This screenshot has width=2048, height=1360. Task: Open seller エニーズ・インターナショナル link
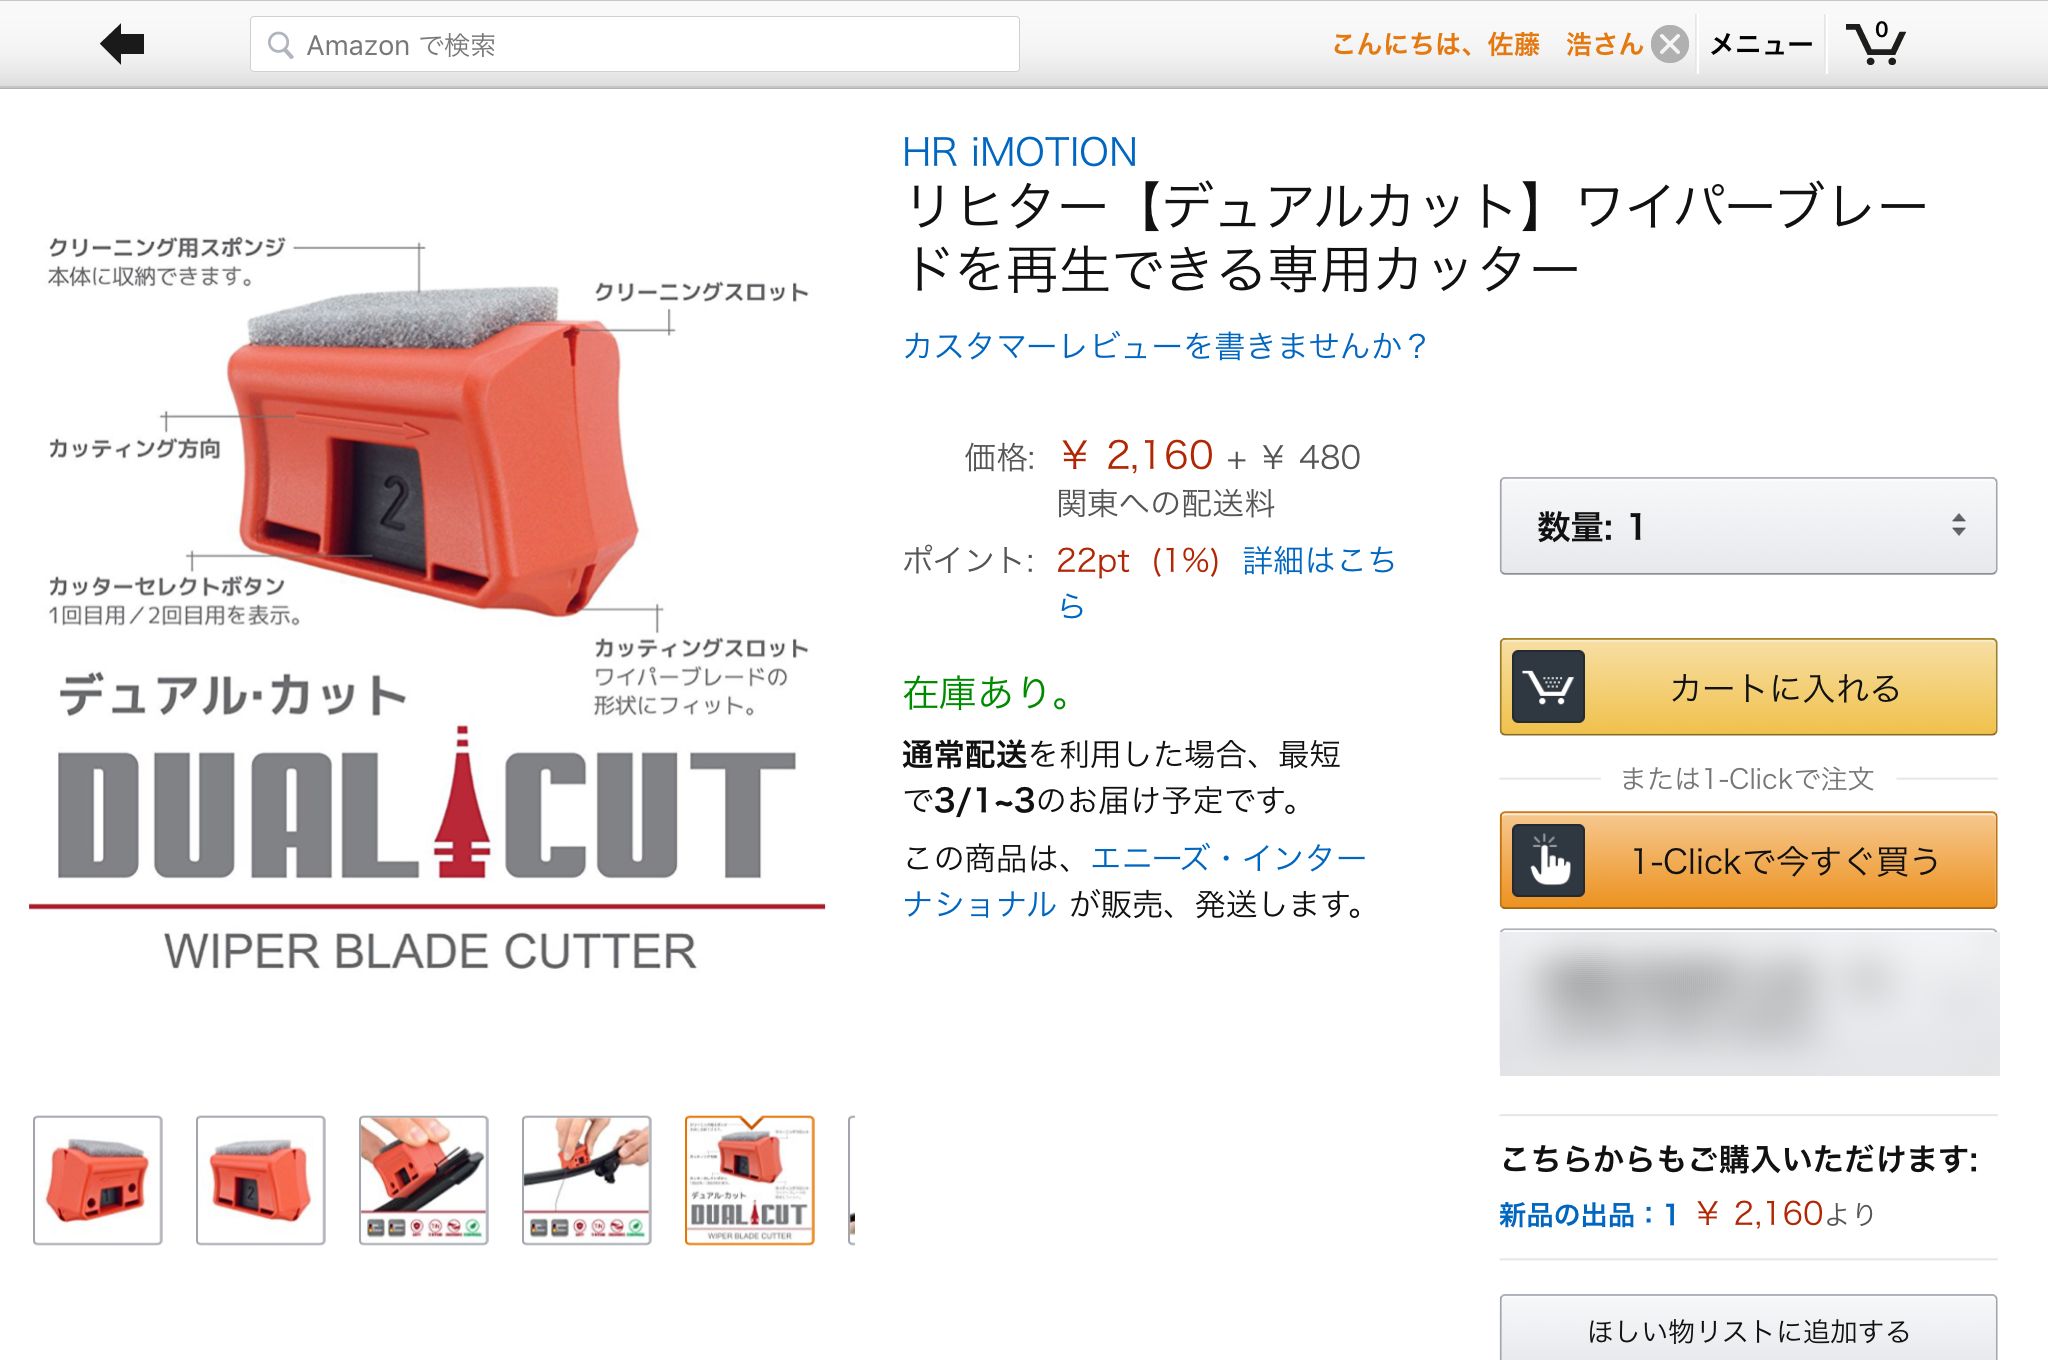1228,858
